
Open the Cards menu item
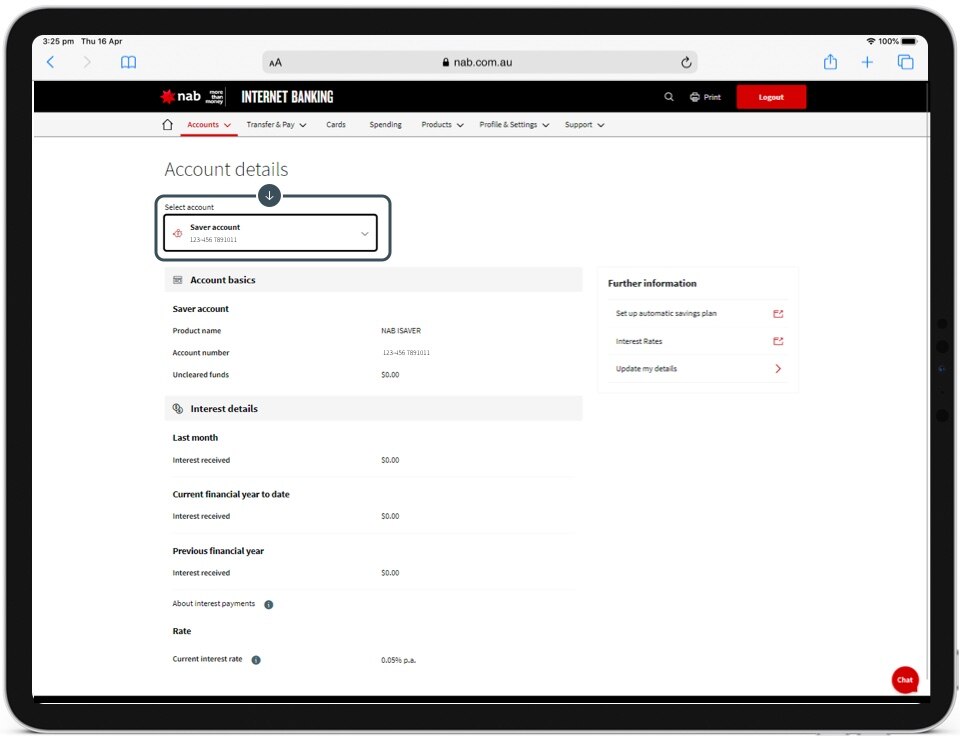336,125
